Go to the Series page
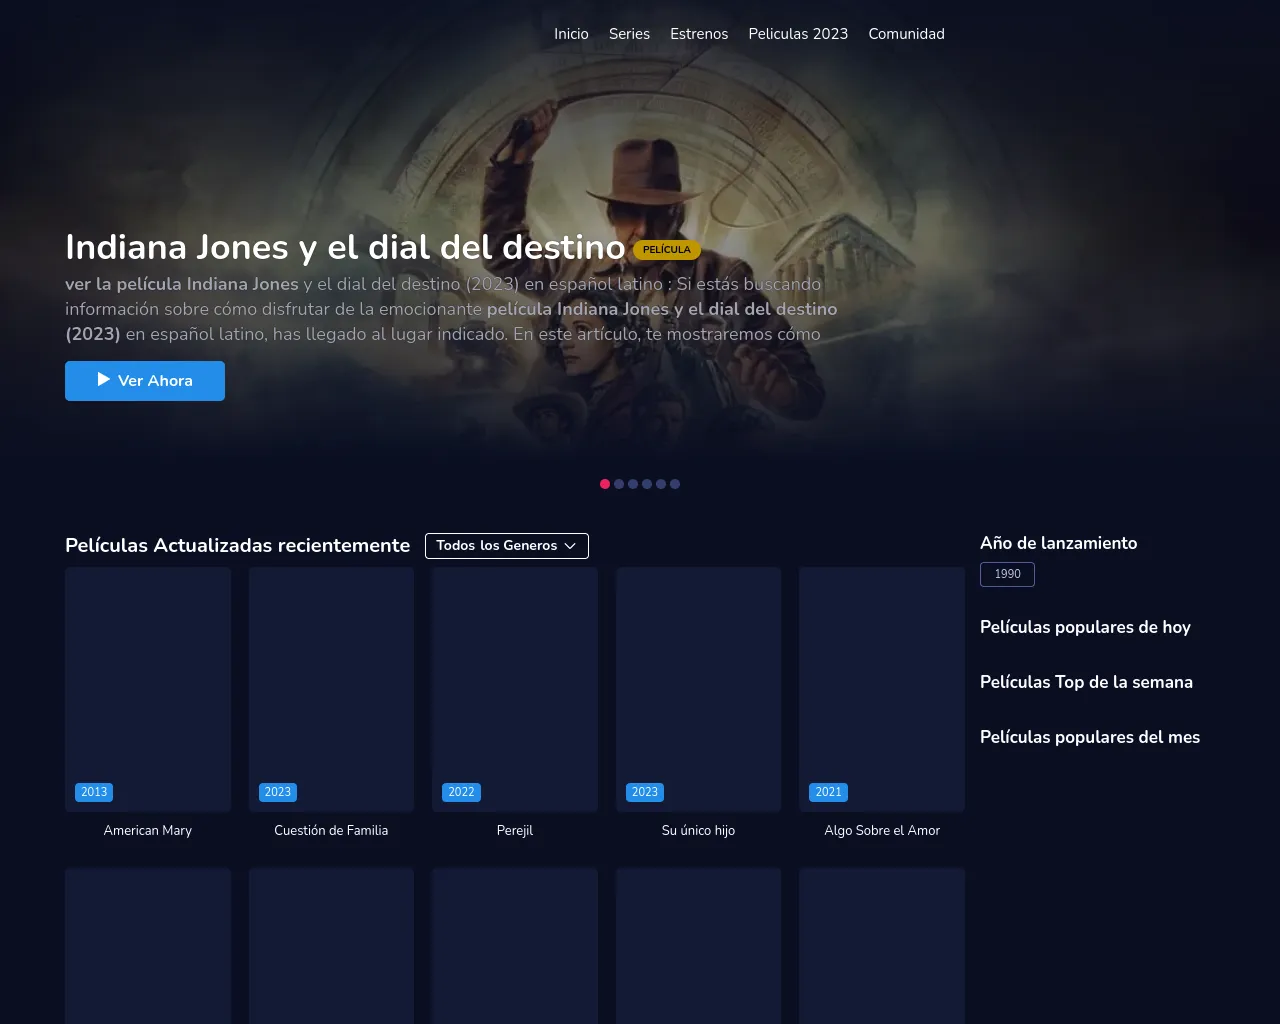Image resolution: width=1280 pixels, height=1024 pixels. click(x=629, y=34)
